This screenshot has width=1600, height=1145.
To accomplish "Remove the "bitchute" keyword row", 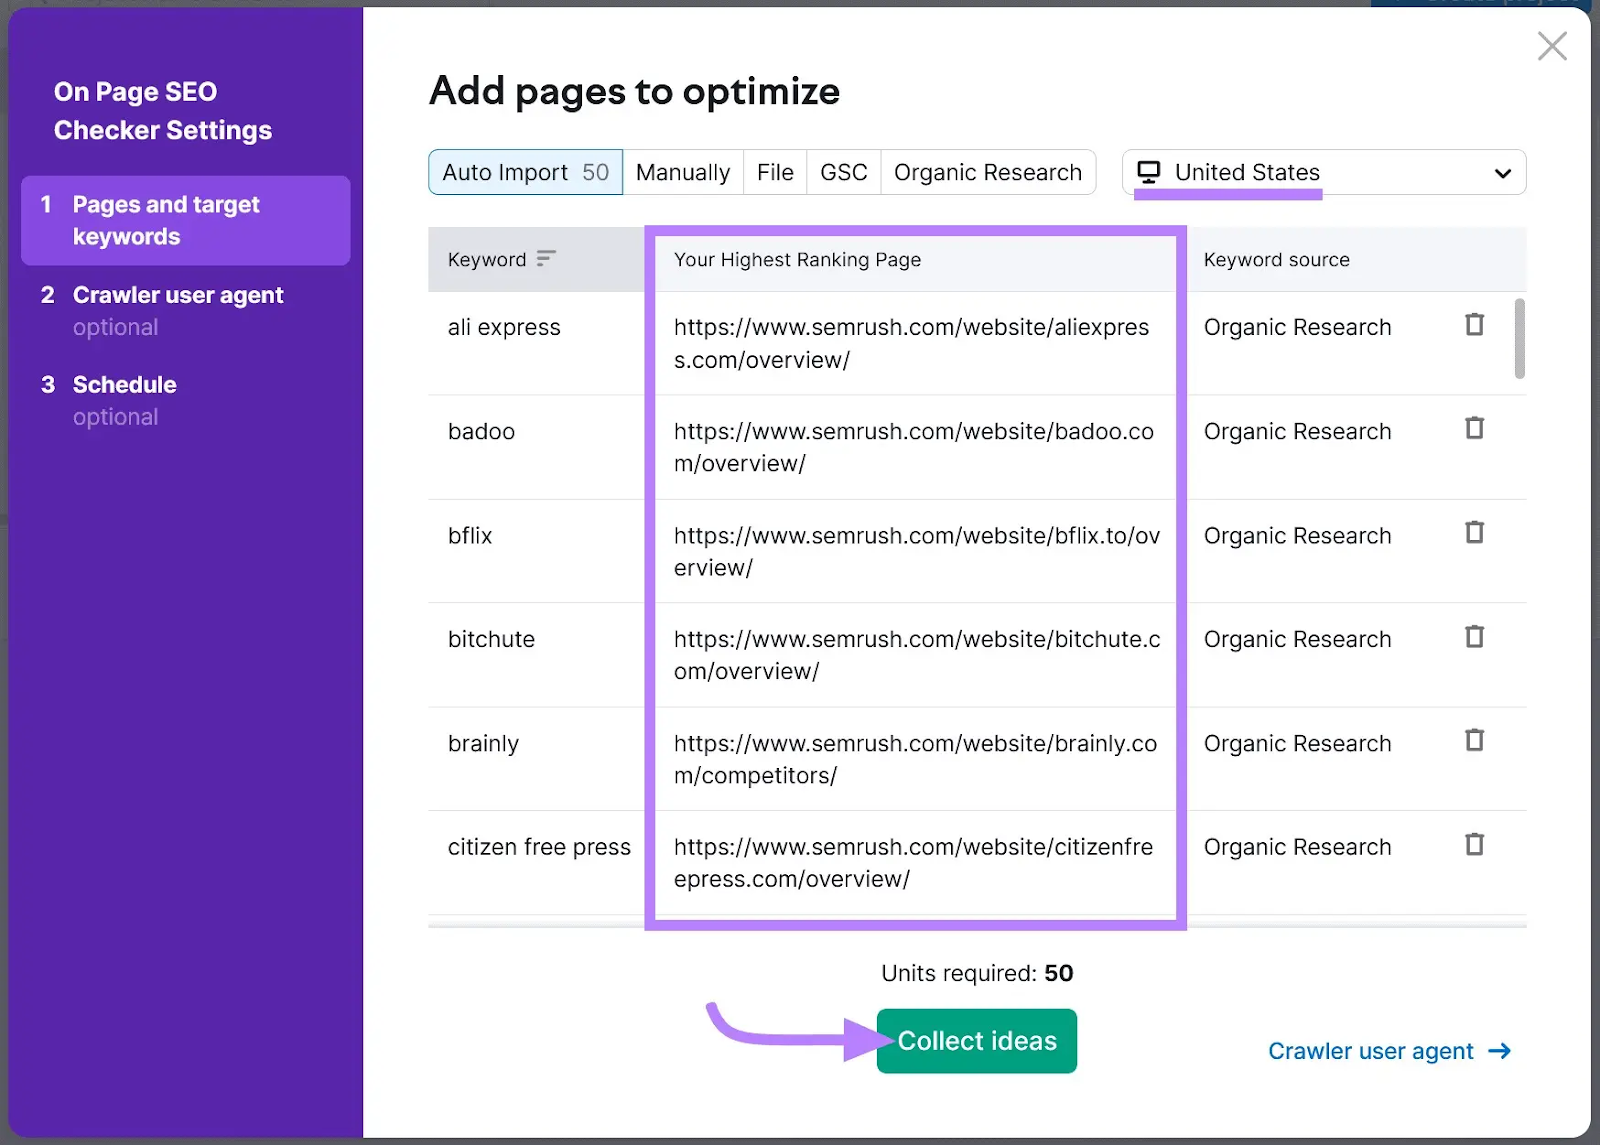I will coord(1474,636).
